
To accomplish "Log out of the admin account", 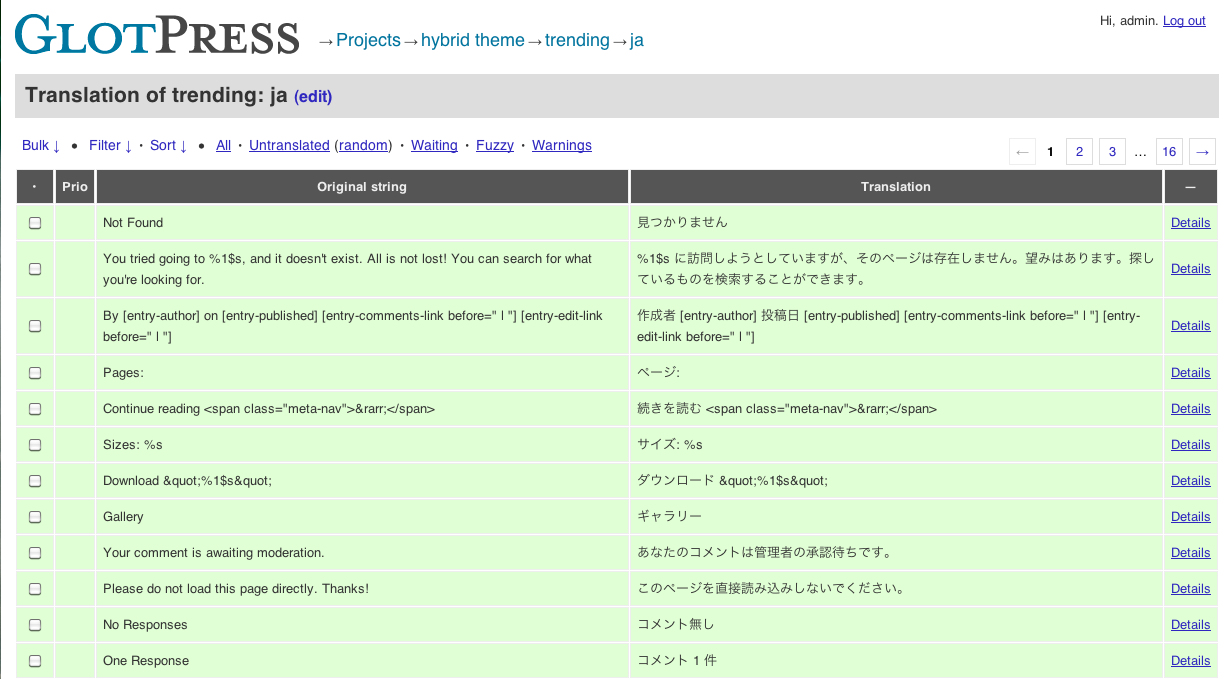I will coord(1184,21).
